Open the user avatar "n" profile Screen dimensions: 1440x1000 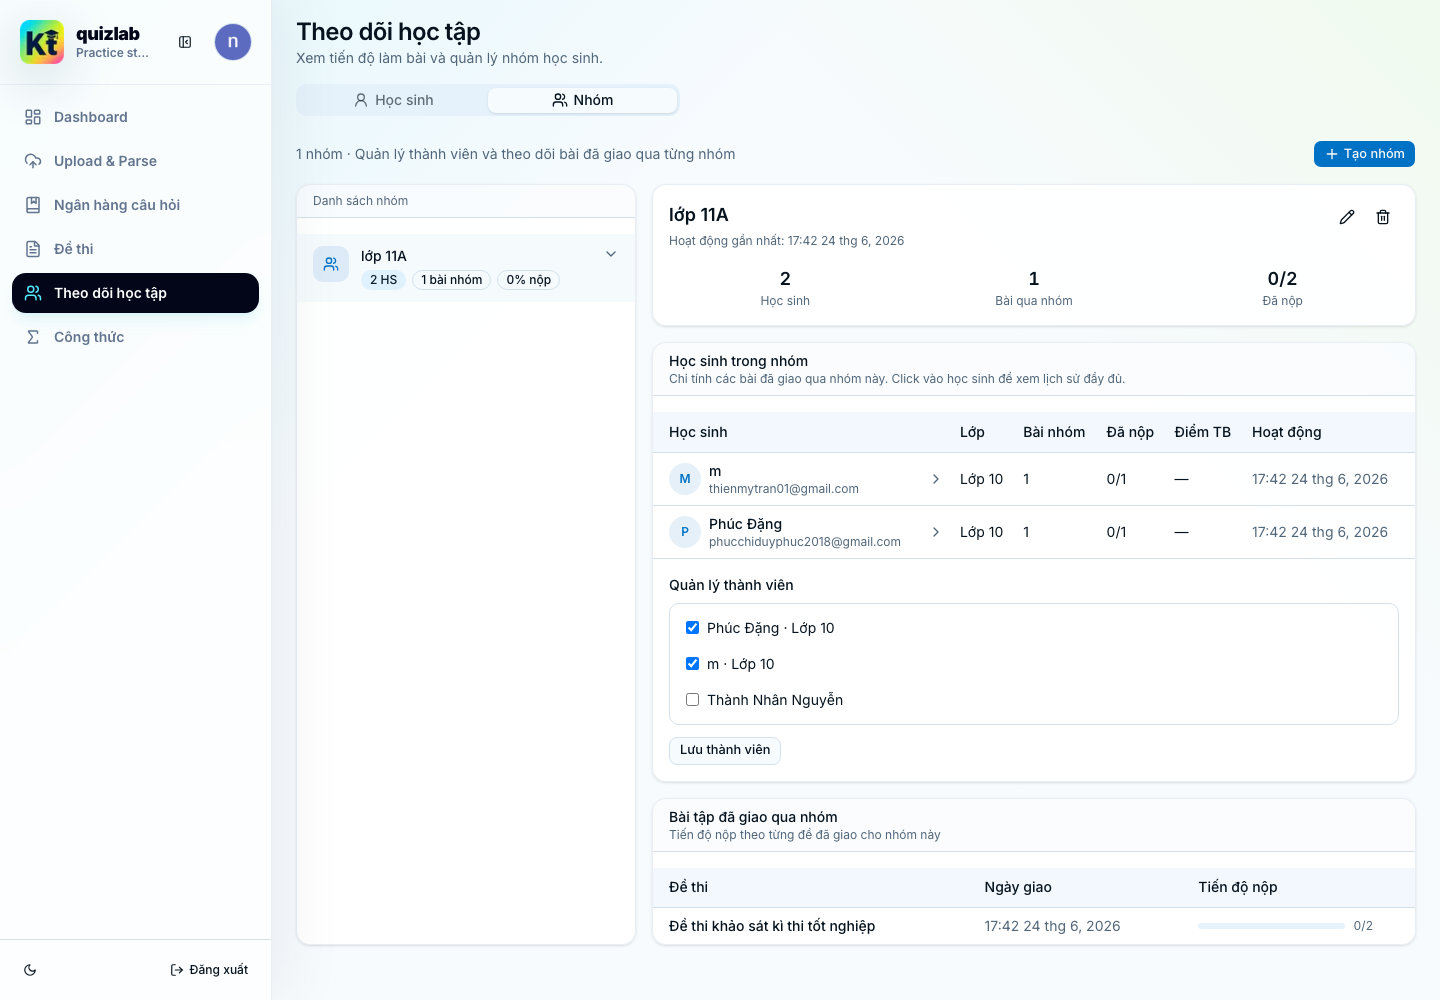click(233, 42)
